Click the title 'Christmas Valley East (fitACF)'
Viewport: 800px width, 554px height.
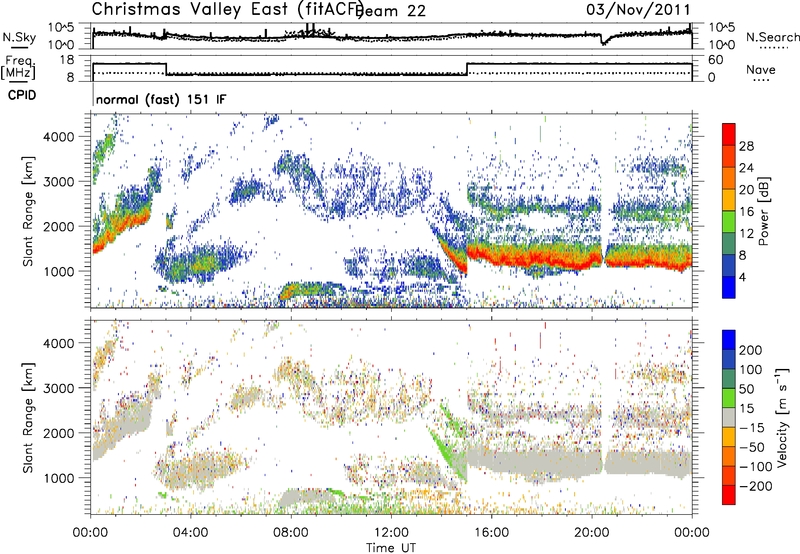pos(227,9)
